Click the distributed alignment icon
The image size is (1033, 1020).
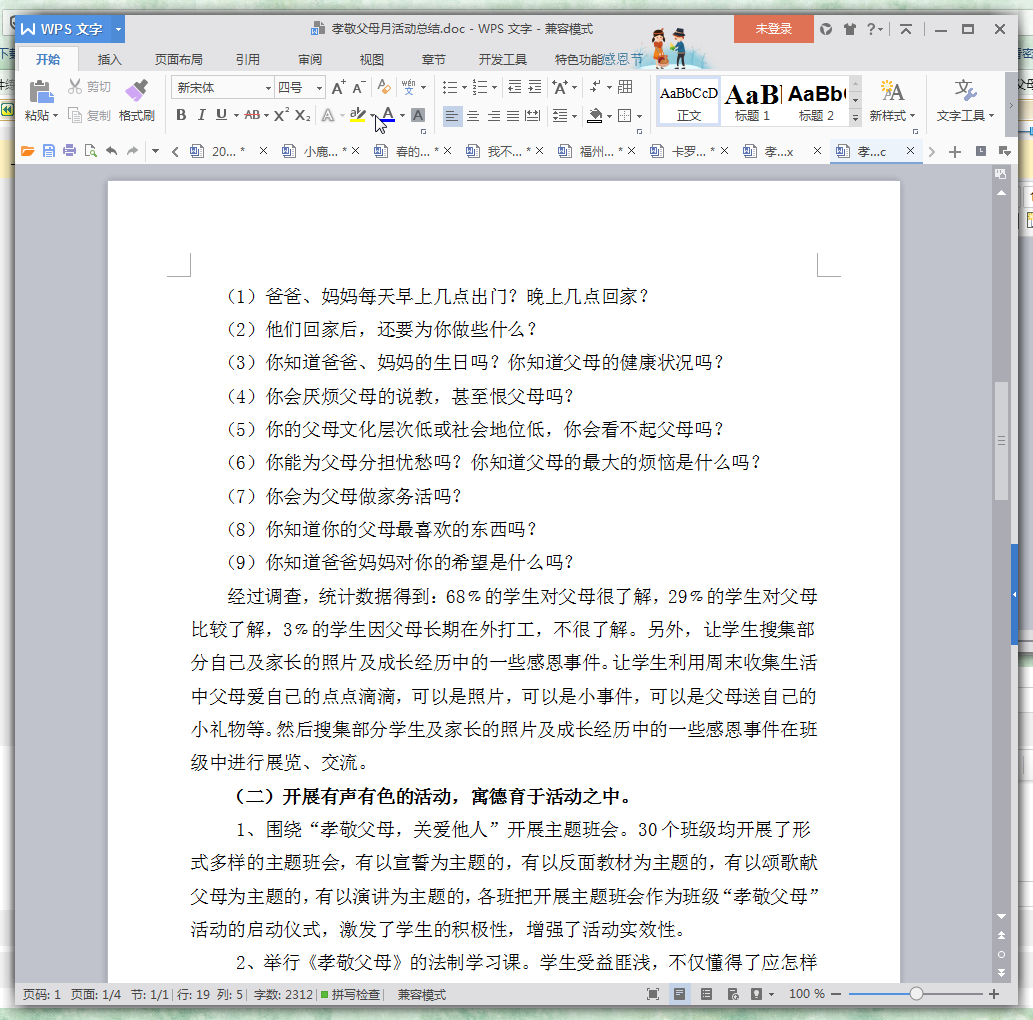[x=532, y=116]
